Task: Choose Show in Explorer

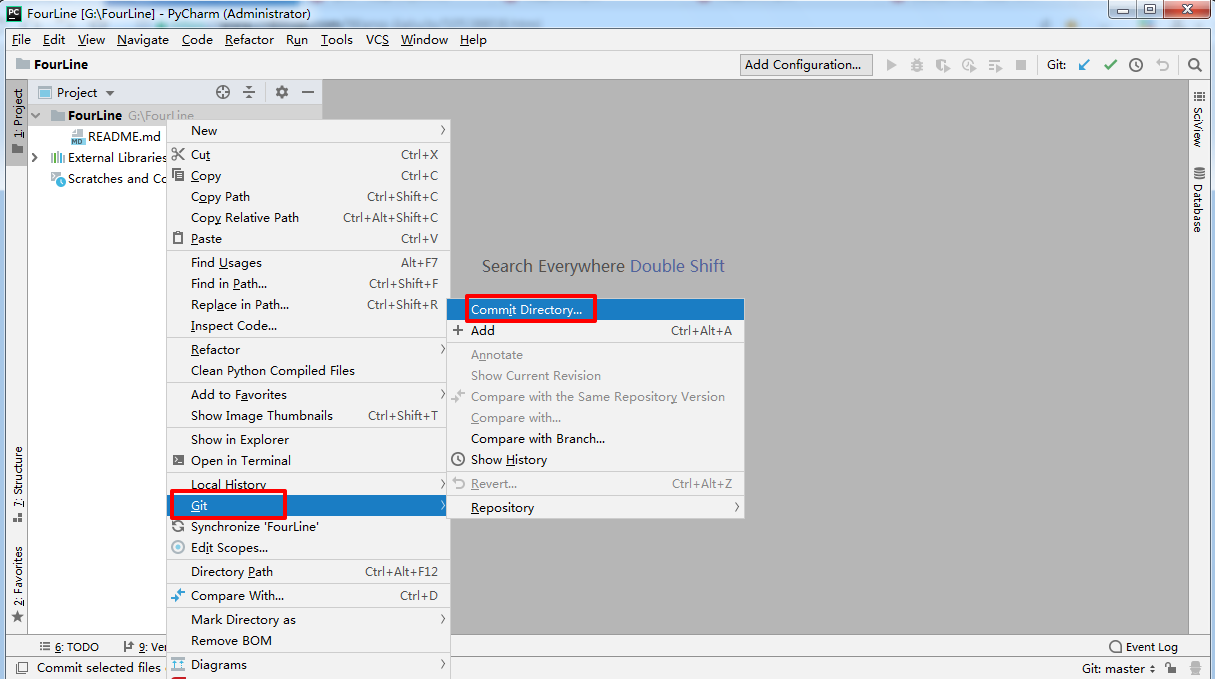Action: tap(308, 440)
